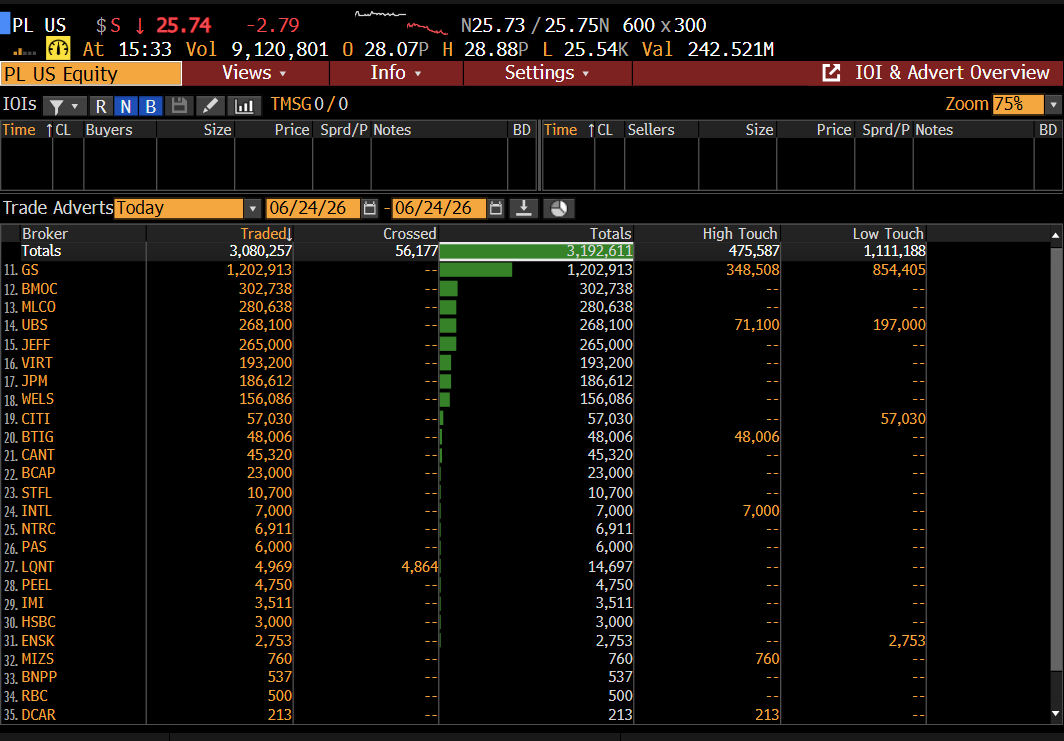The image size is (1064, 741).
Task: Click the save disk icon in IOIs toolbar
Action: point(179,106)
